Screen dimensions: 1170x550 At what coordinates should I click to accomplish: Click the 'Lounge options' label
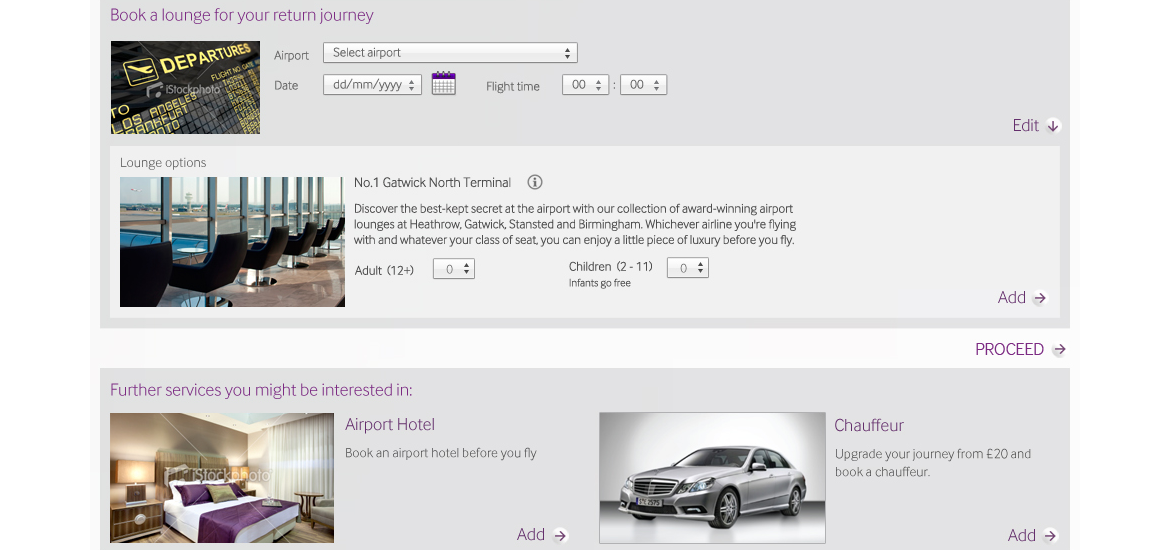(x=163, y=163)
